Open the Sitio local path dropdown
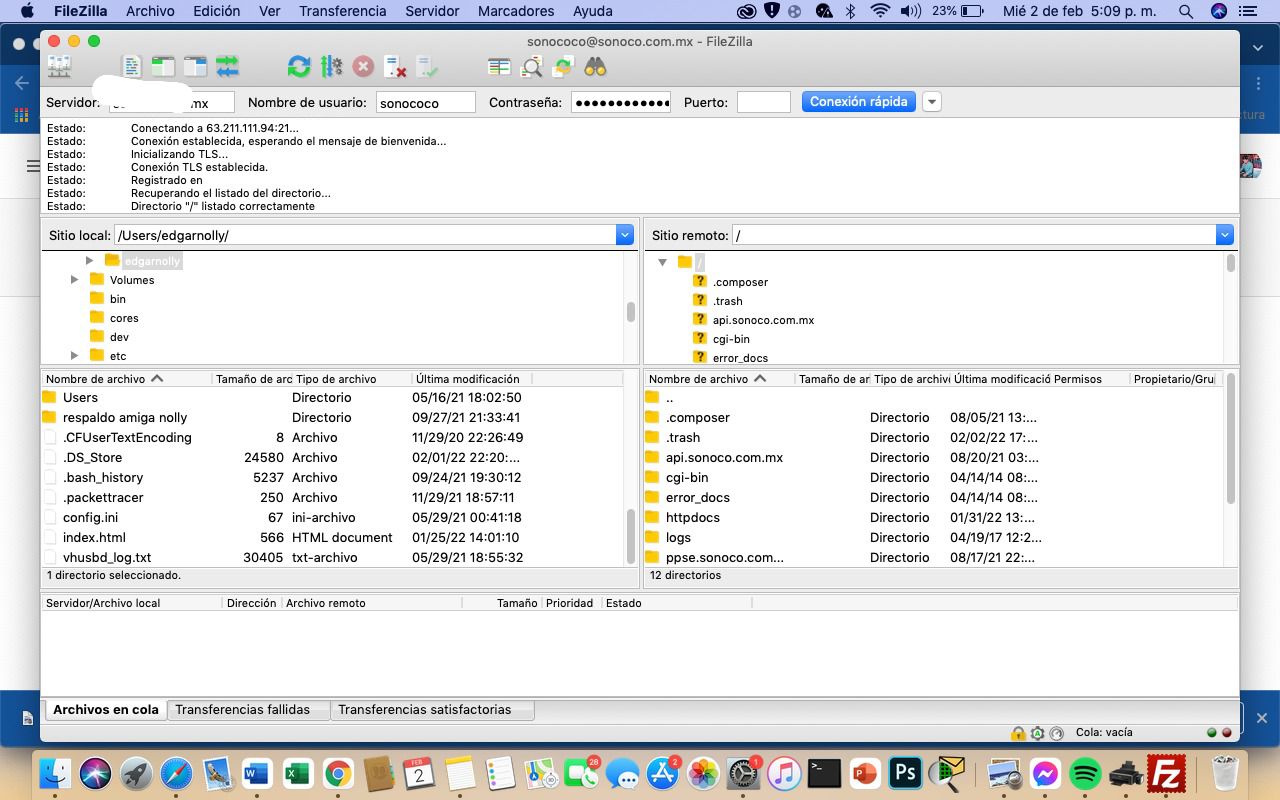 [x=625, y=235]
